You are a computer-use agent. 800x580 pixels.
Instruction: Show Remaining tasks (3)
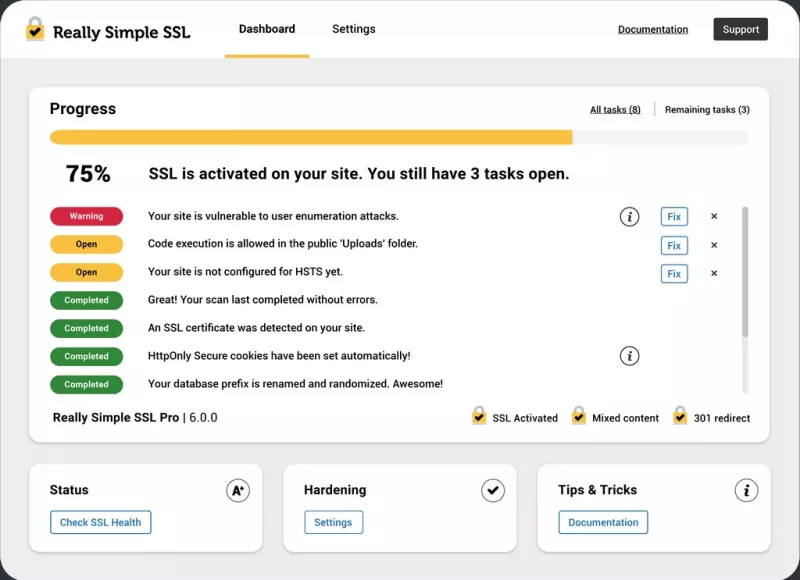point(707,110)
